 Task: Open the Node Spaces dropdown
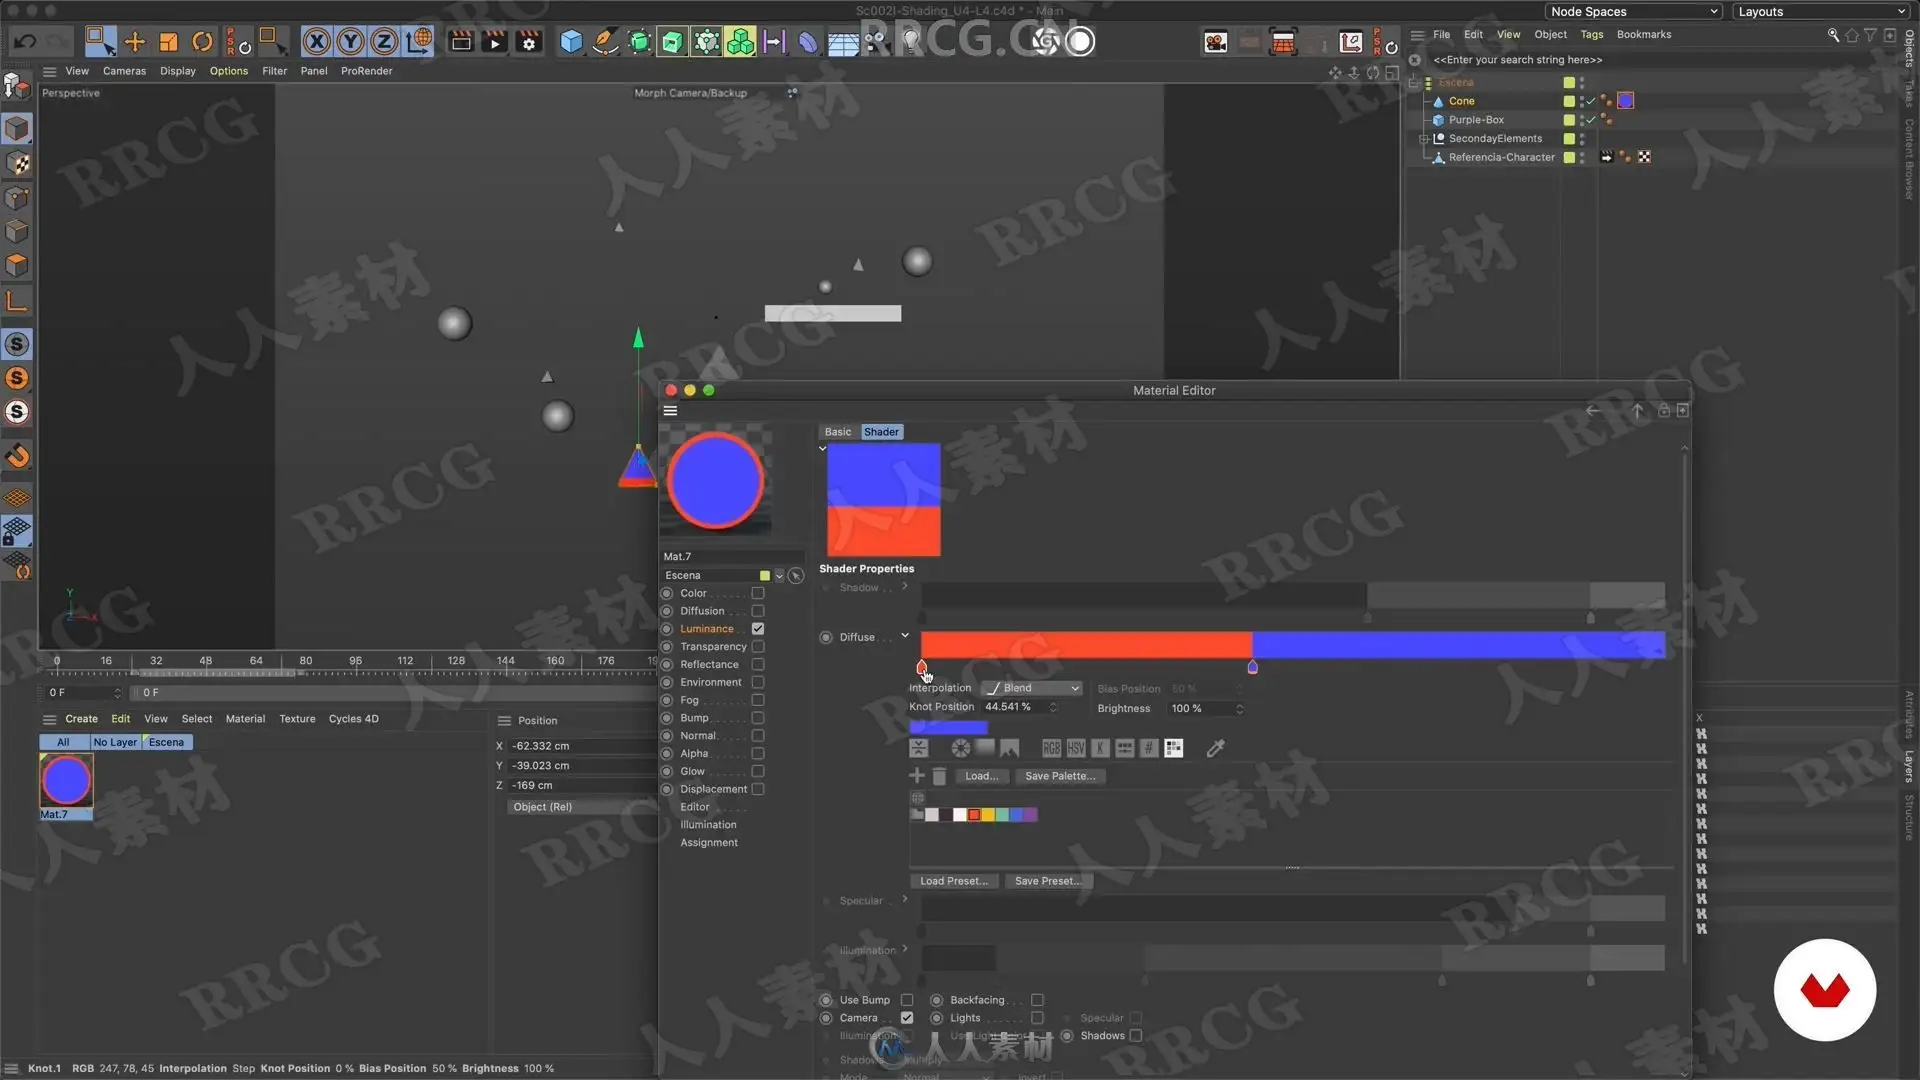[x=1634, y=12]
